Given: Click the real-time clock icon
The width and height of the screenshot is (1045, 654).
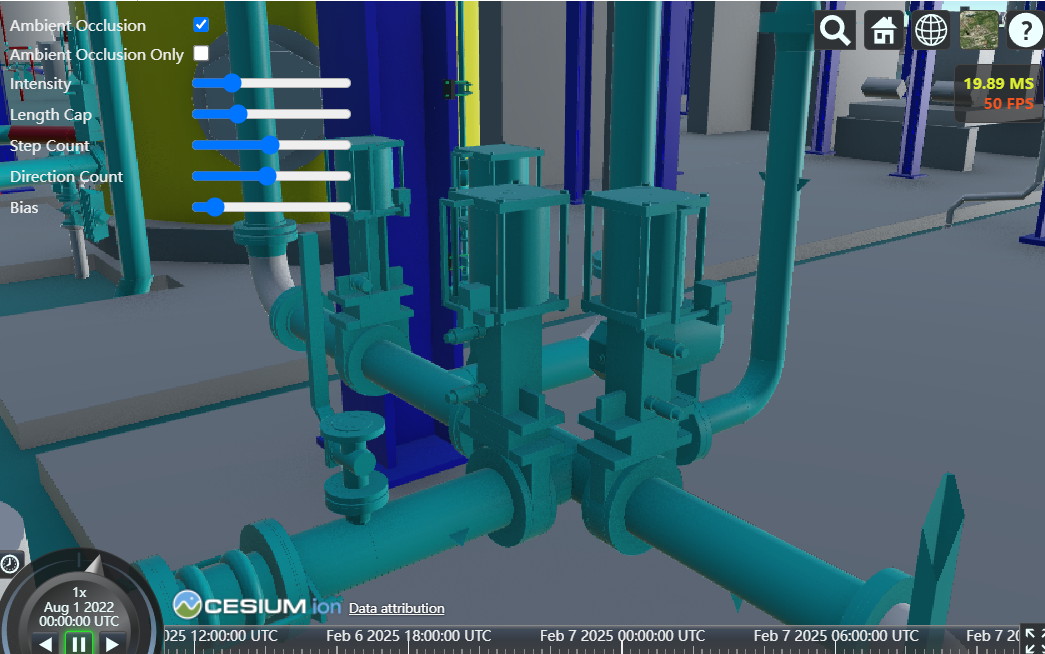Looking at the screenshot, I should pyautogui.click(x=10, y=564).
